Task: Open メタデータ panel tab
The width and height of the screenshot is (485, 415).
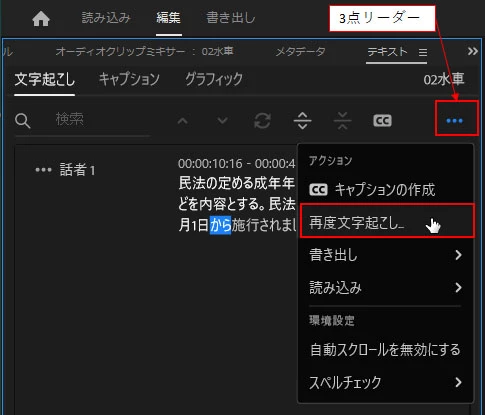Action: pyautogui.click(x=300, y=52)
